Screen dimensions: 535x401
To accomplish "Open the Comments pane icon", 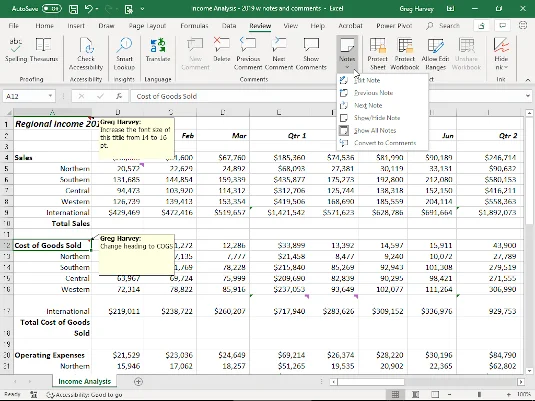I will (503, 26).
